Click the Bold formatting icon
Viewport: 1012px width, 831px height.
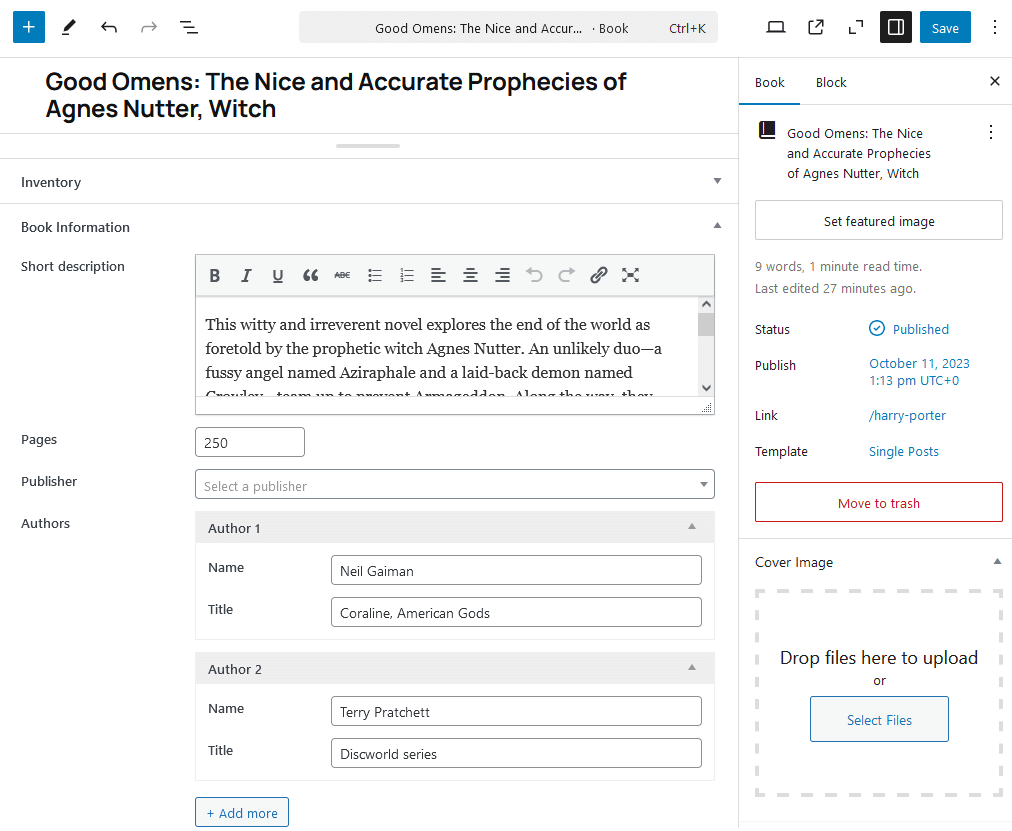214,275
